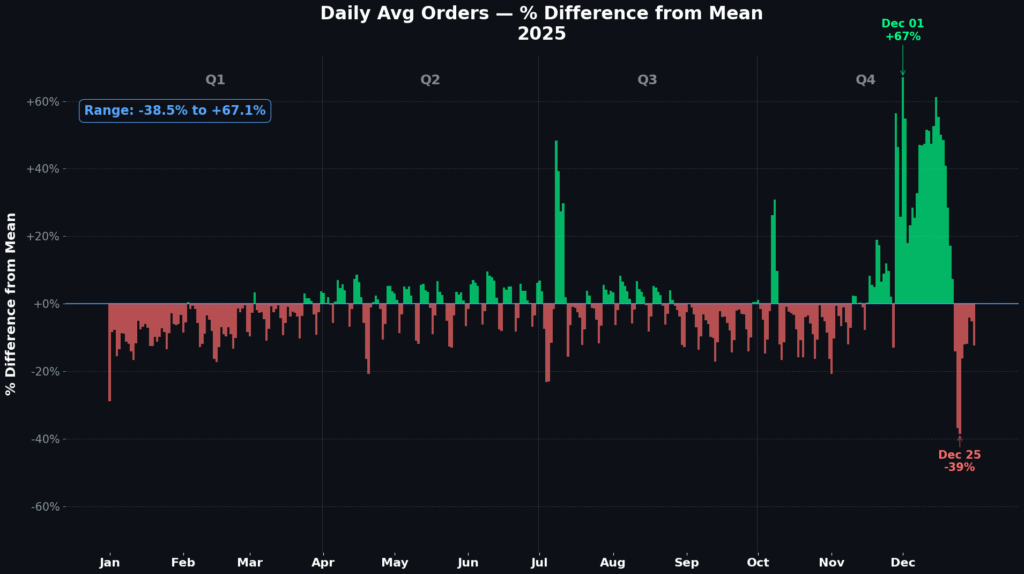Click the Dec 25 -39% low annotation
1024x574 pixels.
click(959, 461)
